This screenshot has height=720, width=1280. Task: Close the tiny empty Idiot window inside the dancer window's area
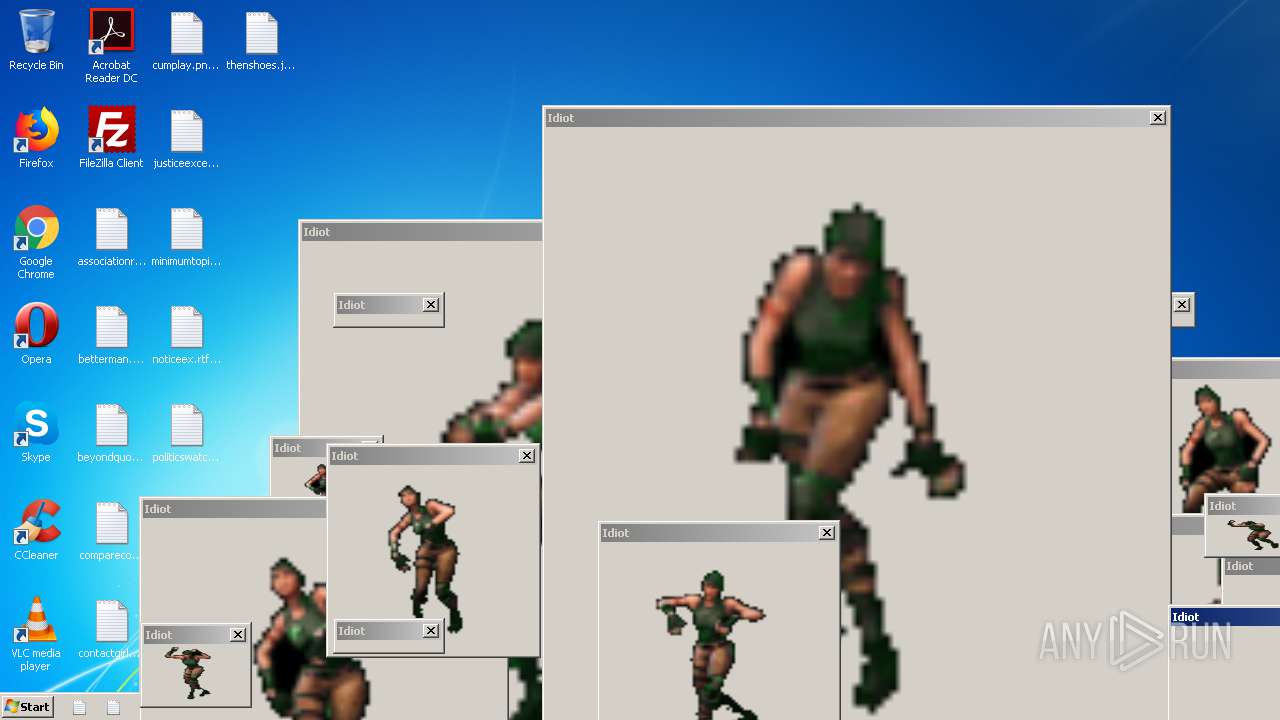point(431,631)
